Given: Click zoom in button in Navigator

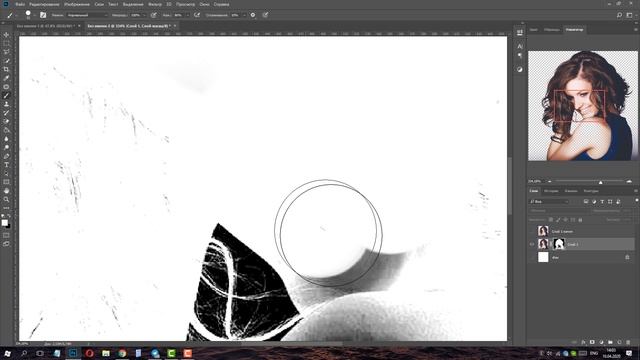Looking at the screenshot, I should tap(629, 181).
